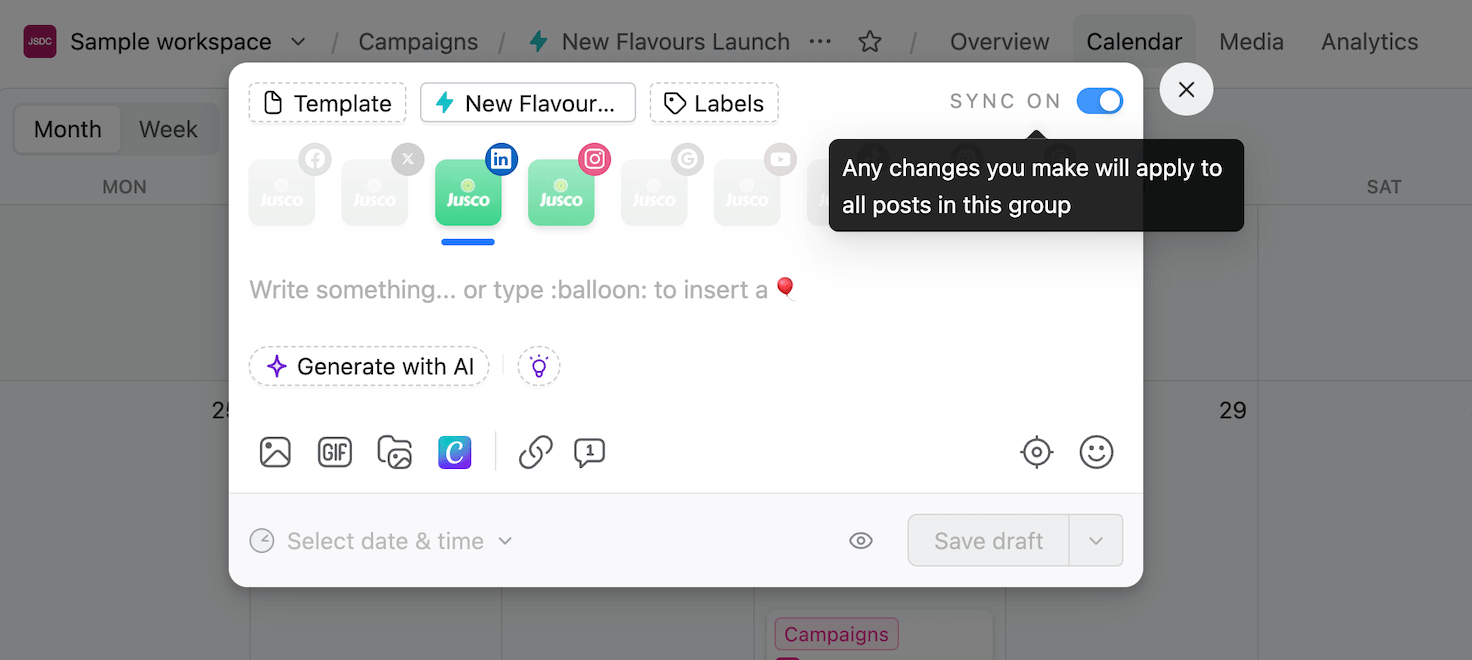Open Save draft options arrow
The image size is (1472, 660).
click(x=1096, y=541)
